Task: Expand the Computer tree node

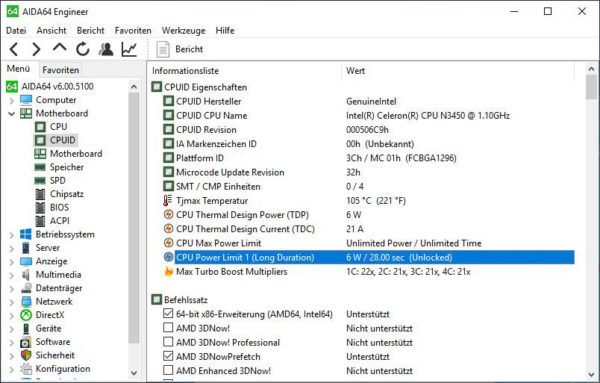Action: (11, 100)
